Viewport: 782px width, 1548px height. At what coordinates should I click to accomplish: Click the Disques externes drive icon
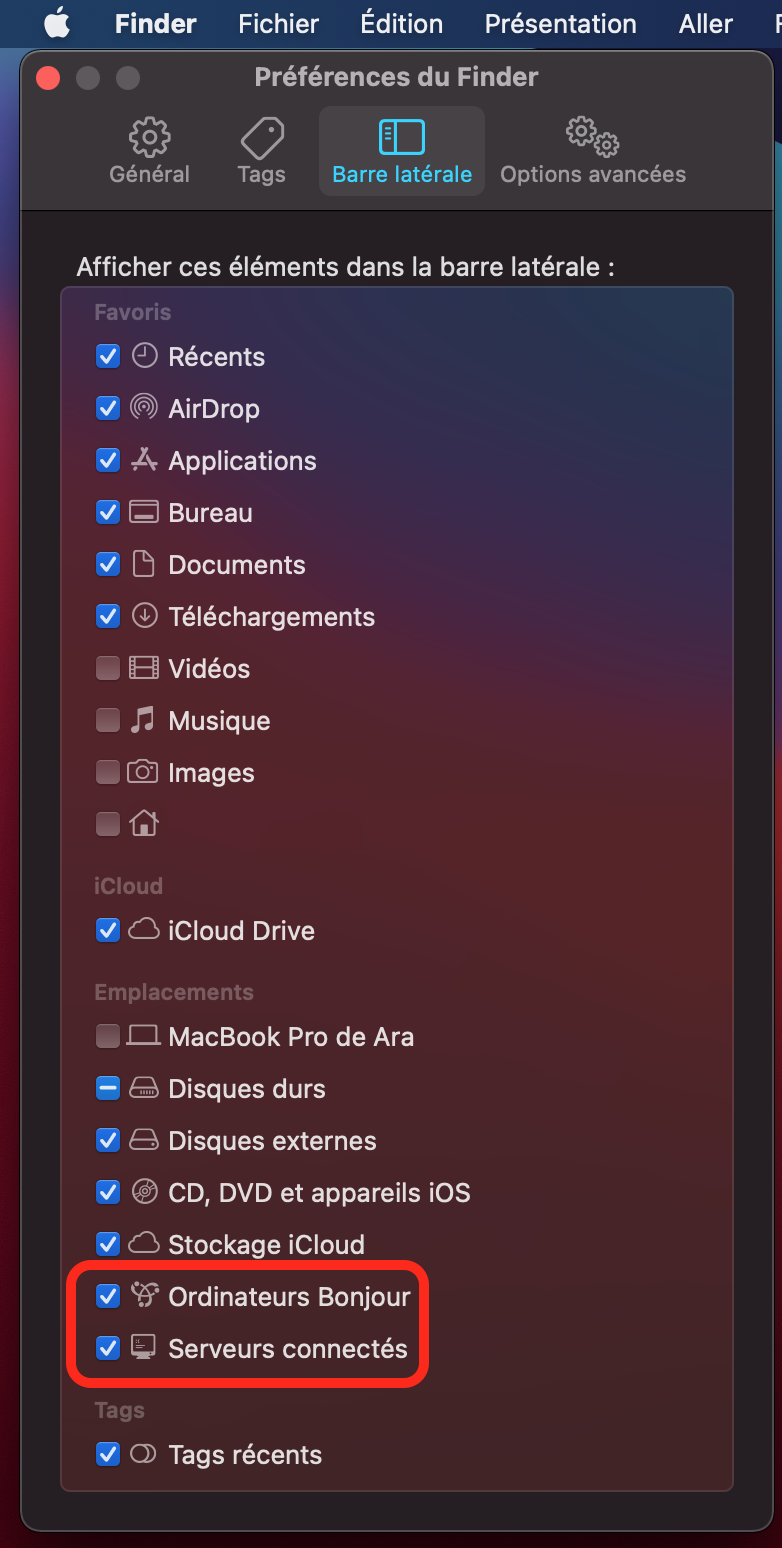144,1140
